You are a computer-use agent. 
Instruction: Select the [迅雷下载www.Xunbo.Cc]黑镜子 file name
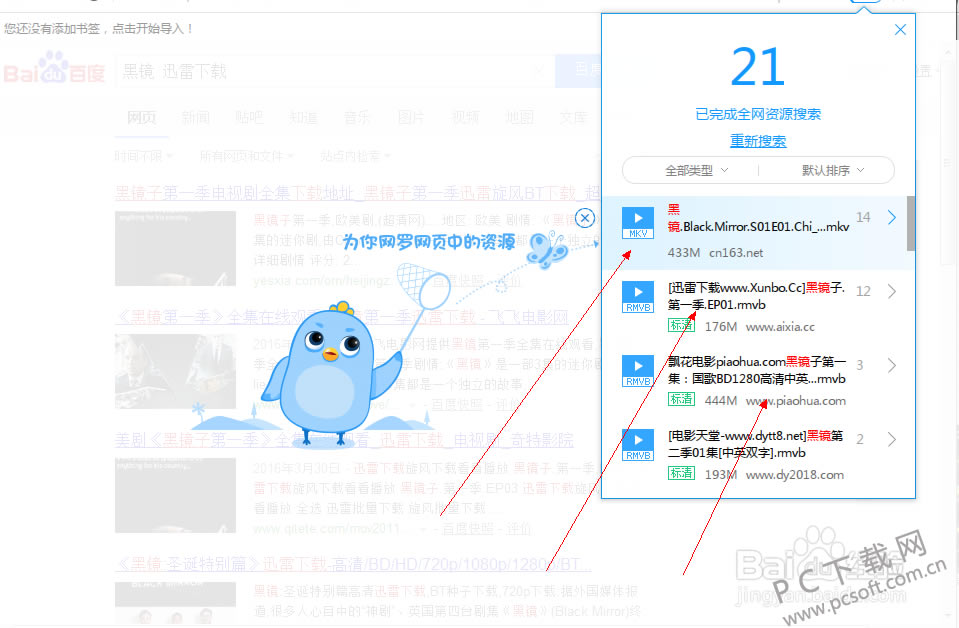click(756, 296)
